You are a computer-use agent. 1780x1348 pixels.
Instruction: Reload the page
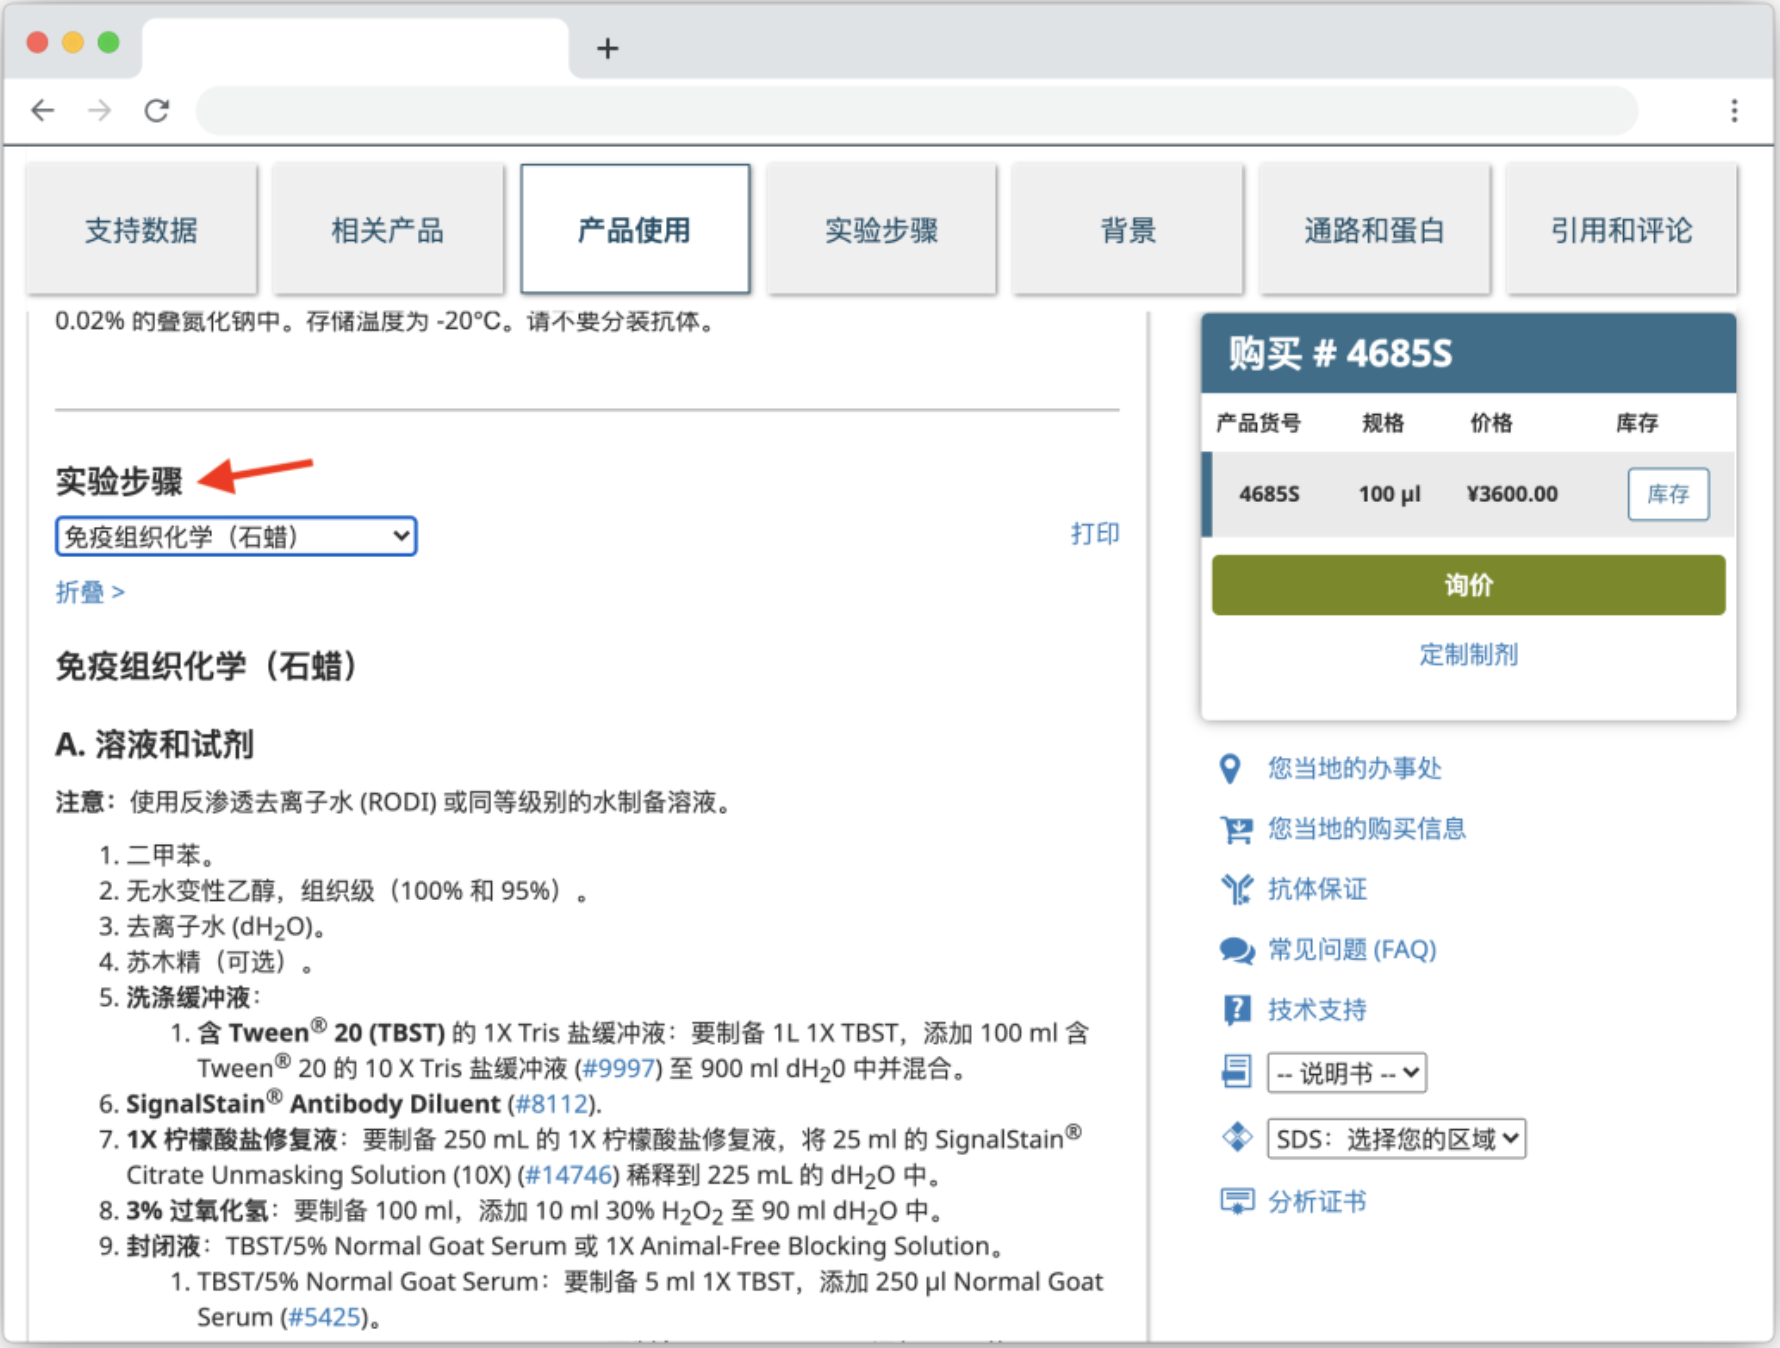tap(157, 110)
